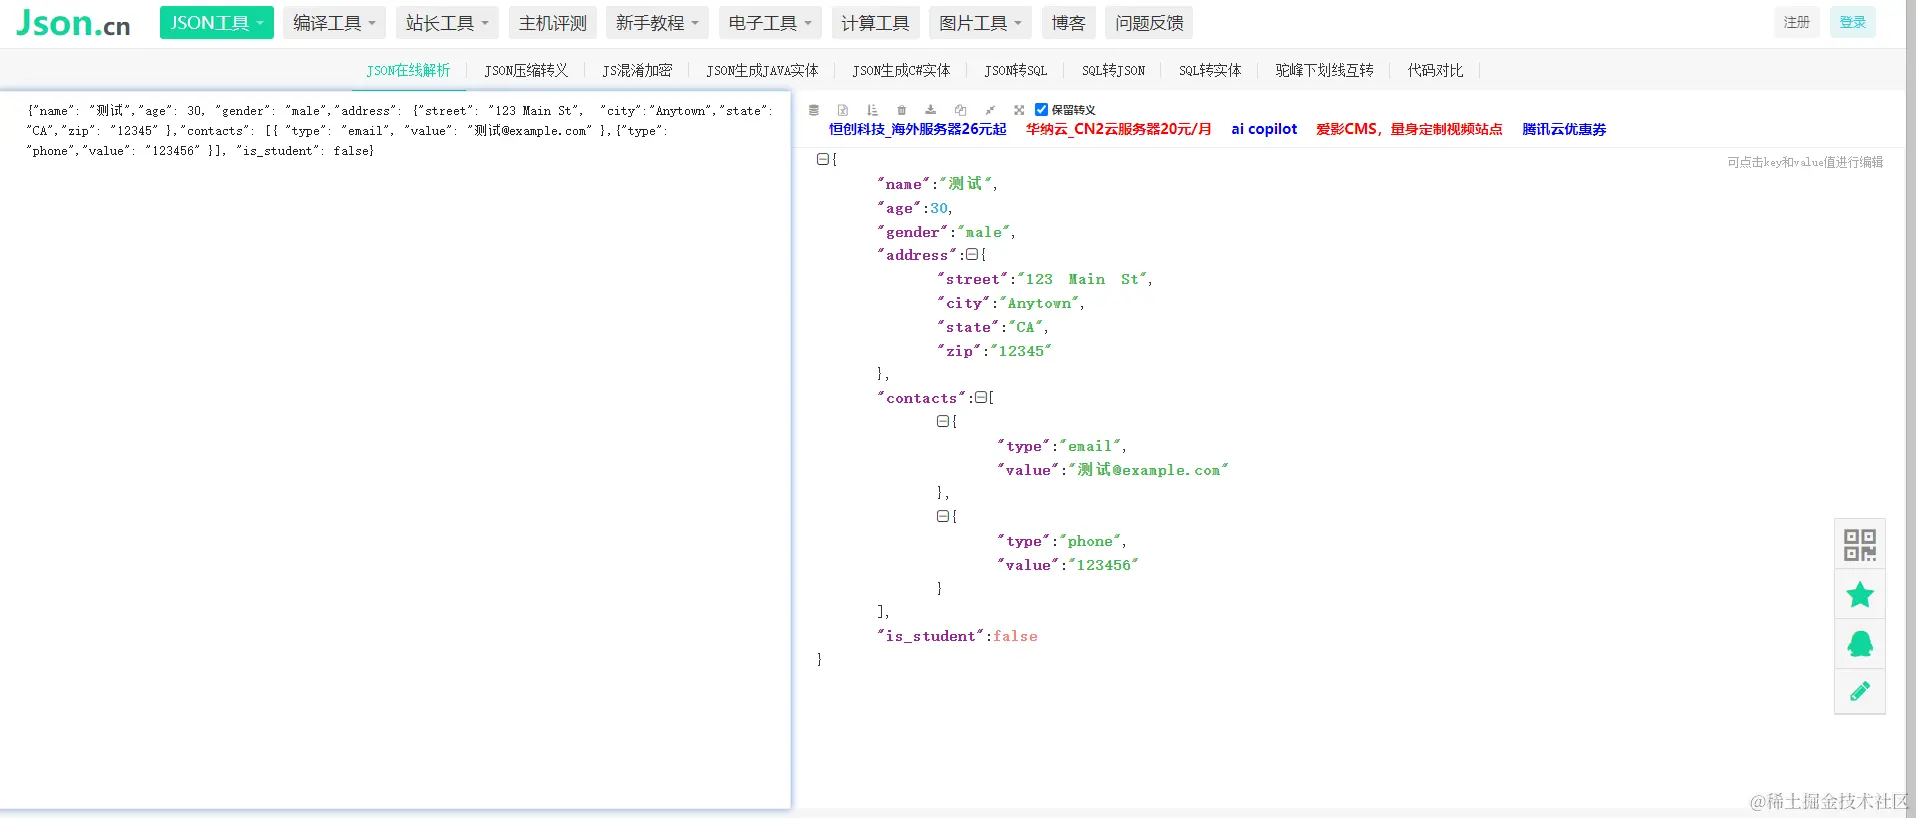Open the ai copilot link
The width and height of the screenshot is (1916, 818).
[x=1264, y=129]
